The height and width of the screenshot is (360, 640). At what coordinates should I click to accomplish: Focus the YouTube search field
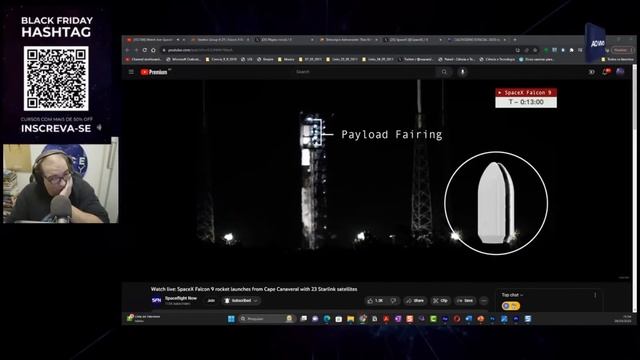pyautogui.click(x=363, y=72)
